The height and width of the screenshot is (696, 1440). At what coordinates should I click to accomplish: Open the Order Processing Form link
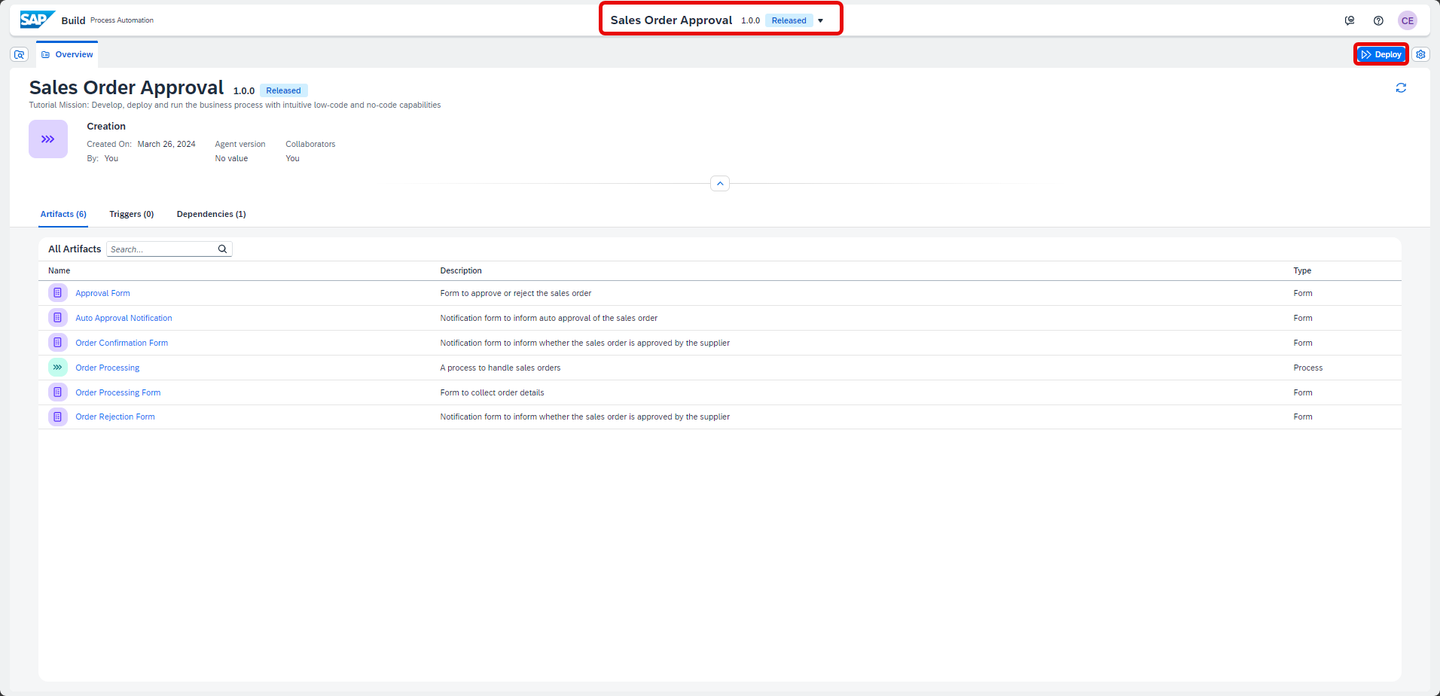click(x=118, y=393)
